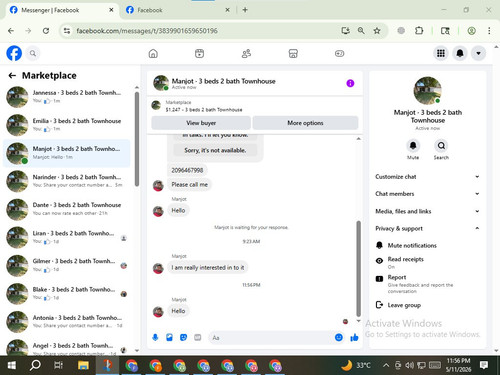Send a thumbs-up like

point(354,338)
